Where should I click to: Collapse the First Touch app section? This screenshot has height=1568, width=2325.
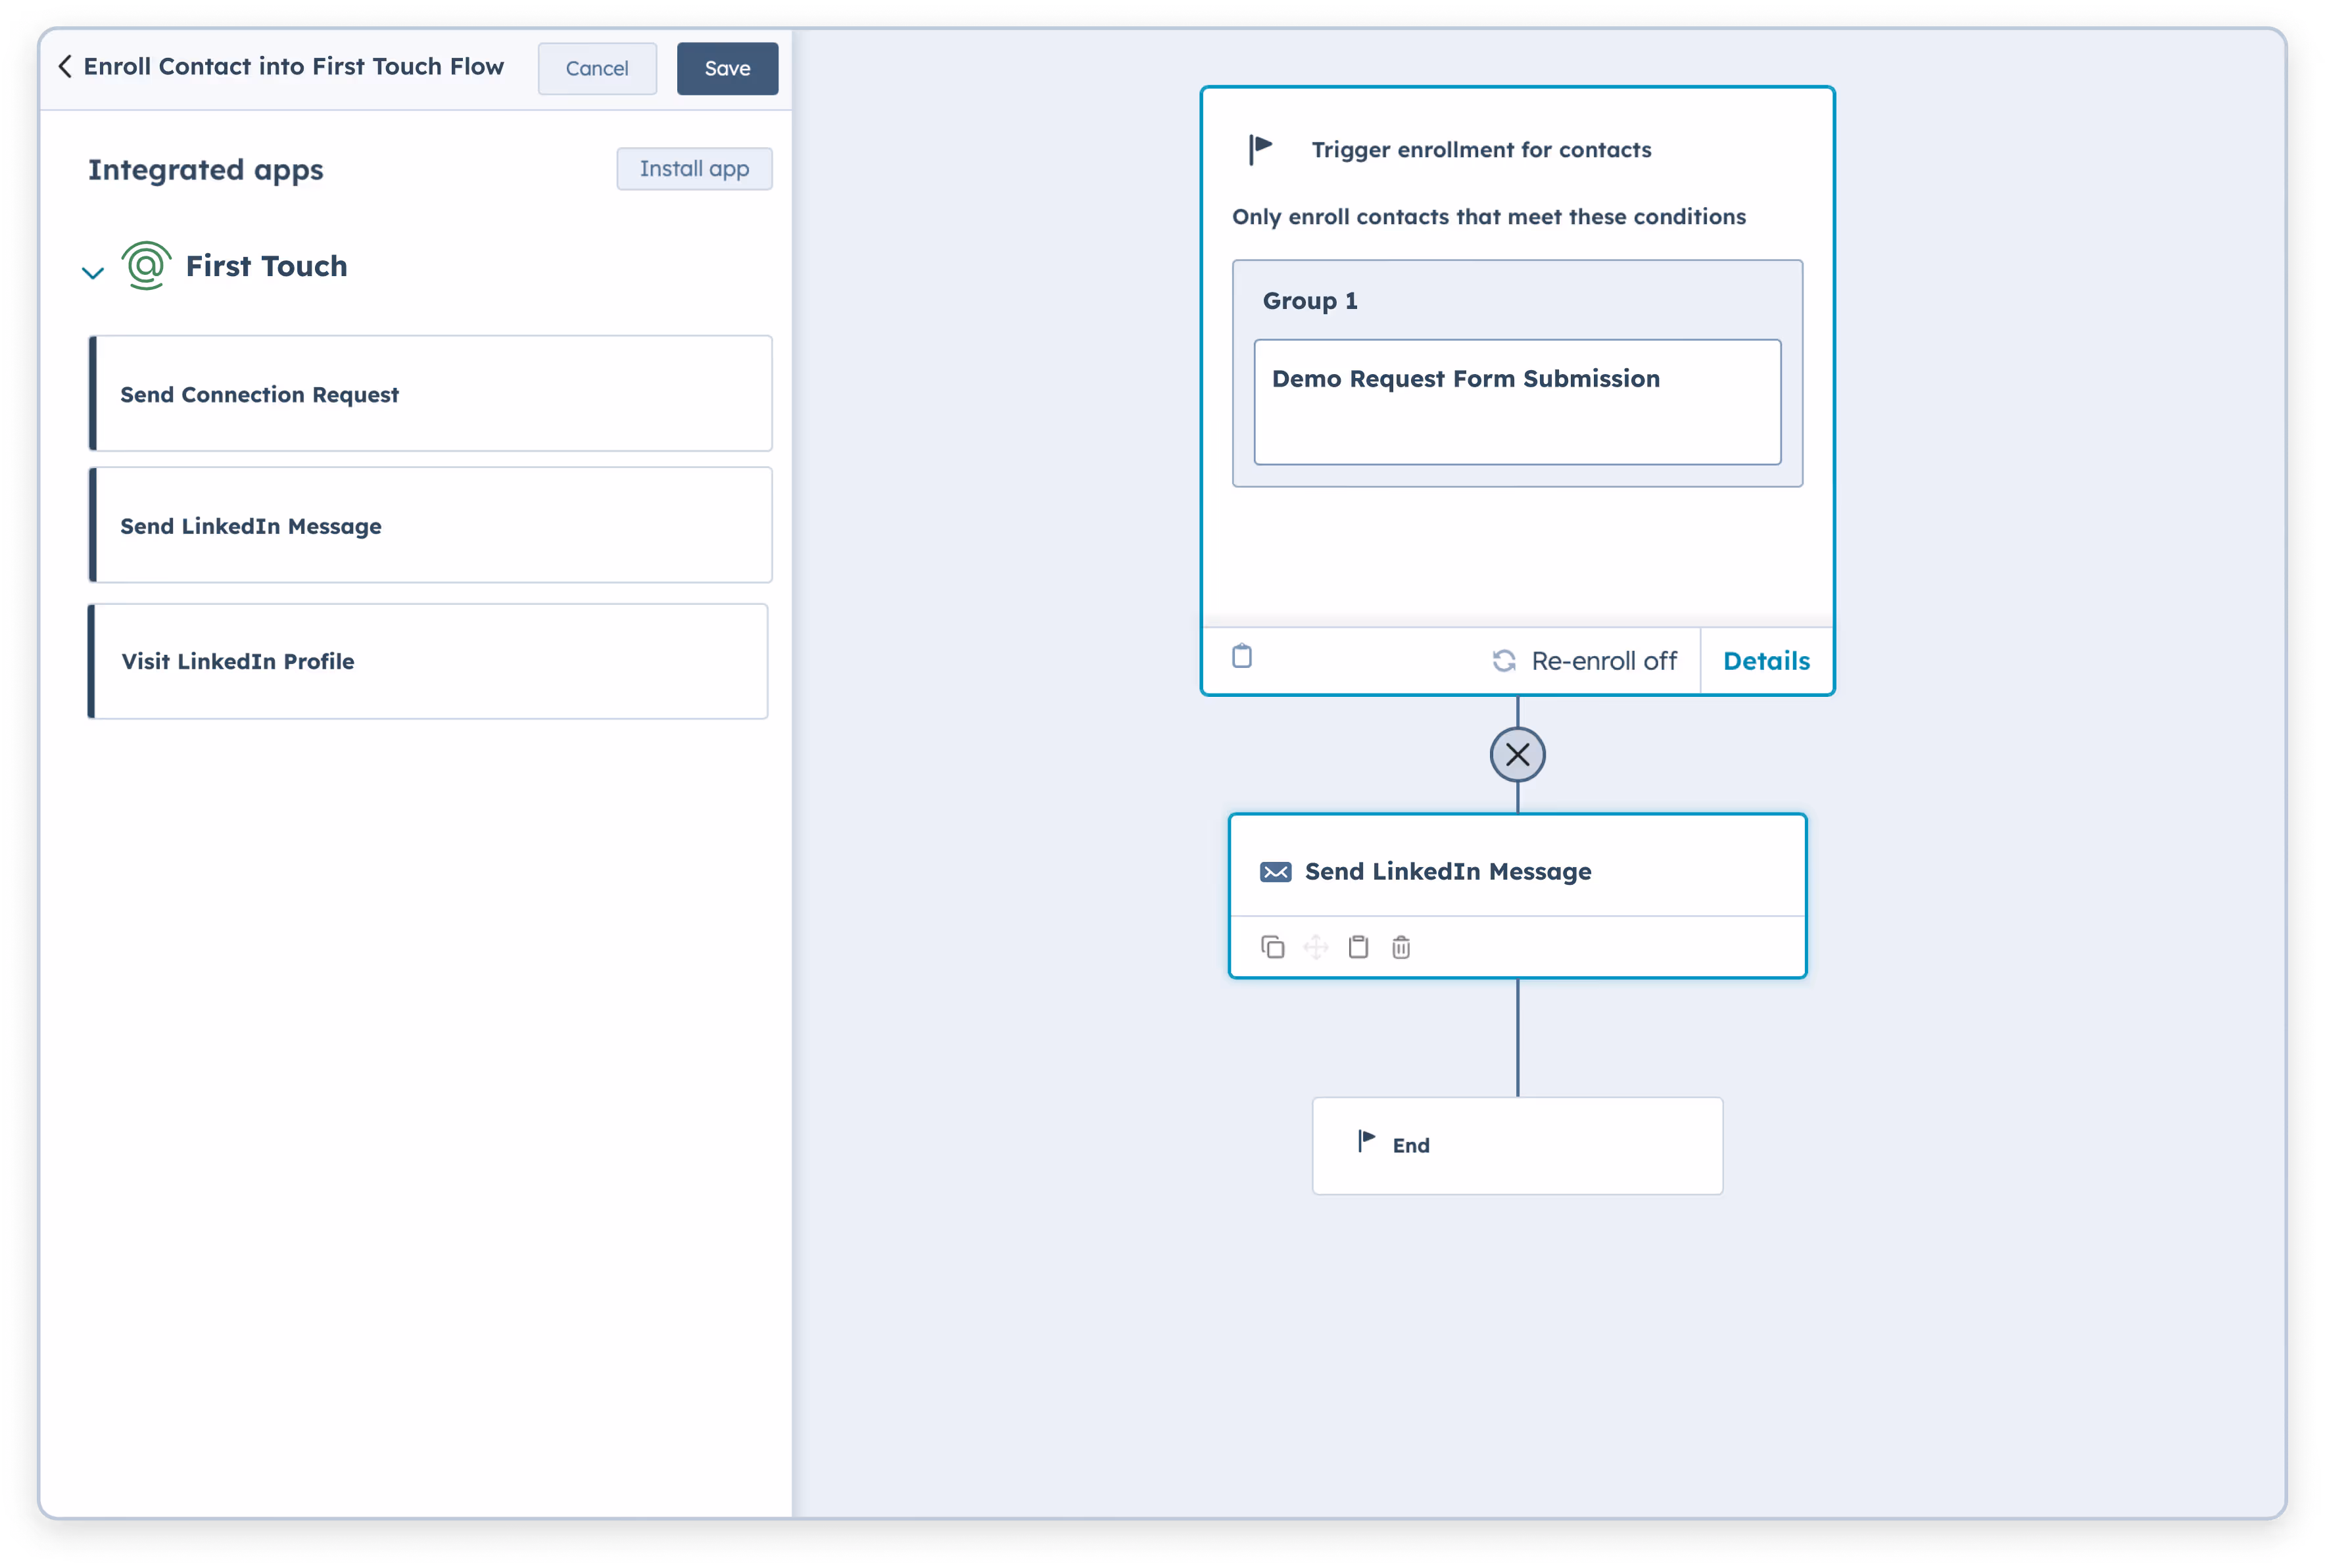coord(93,272)
